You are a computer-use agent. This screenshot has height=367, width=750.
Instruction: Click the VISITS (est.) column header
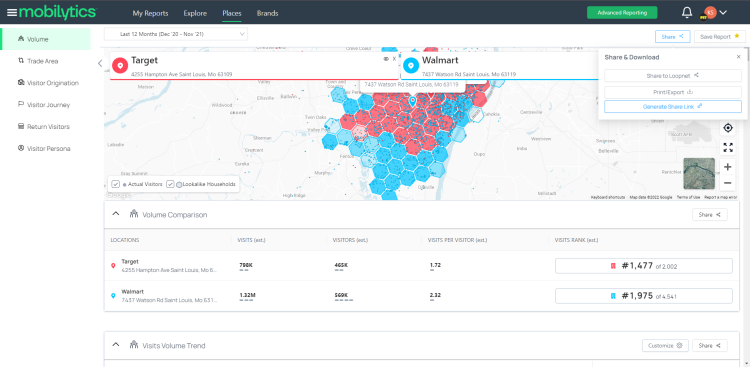click(252, 240)
